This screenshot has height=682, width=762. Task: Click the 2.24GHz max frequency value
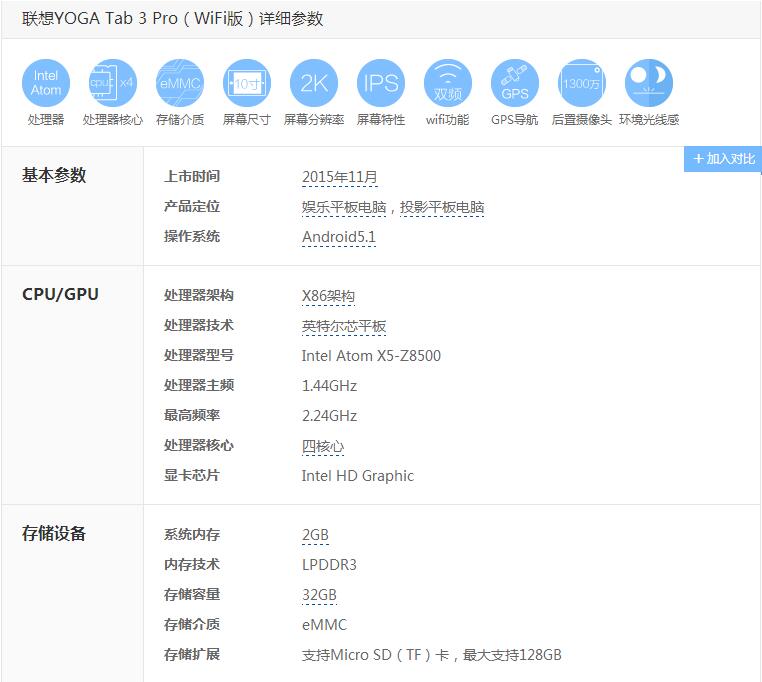click(x=329, y=416)
